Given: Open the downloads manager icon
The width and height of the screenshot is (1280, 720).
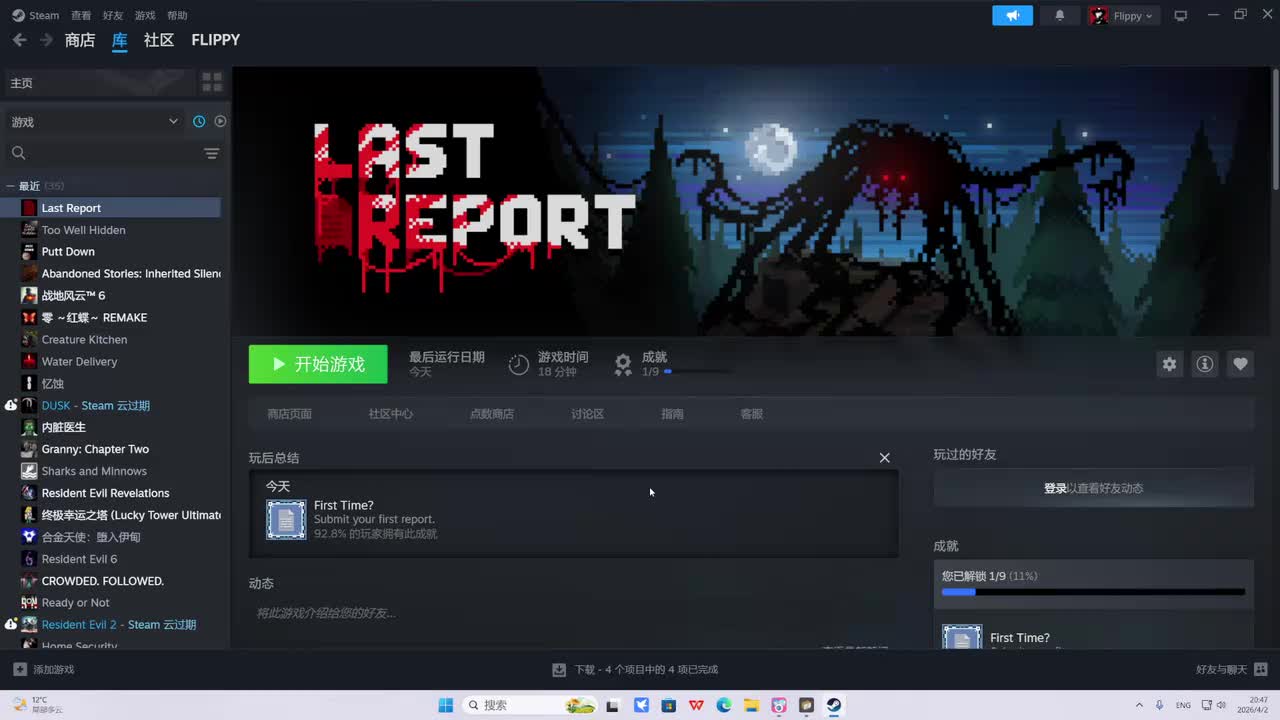Looking at the screenshot, I should click(559, 669).
